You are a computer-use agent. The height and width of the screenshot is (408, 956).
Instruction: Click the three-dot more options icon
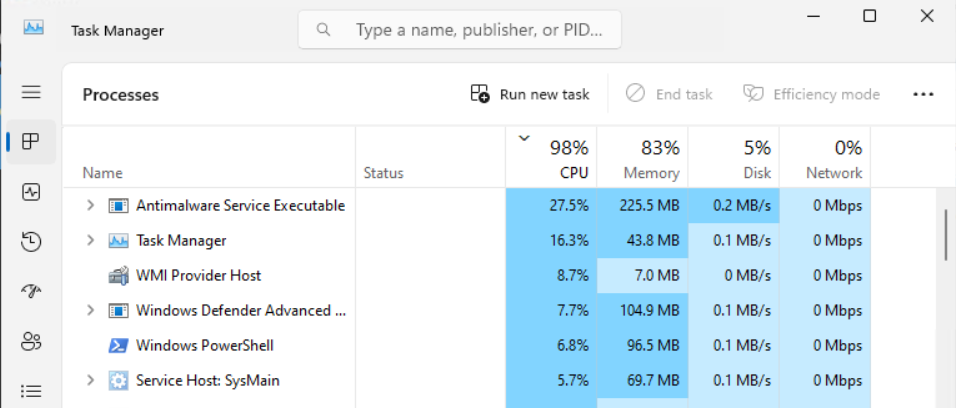[x=922, y=94]
